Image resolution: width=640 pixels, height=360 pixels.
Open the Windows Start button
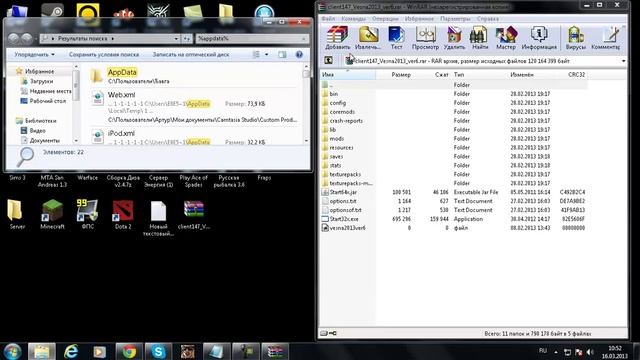[12, 351]
